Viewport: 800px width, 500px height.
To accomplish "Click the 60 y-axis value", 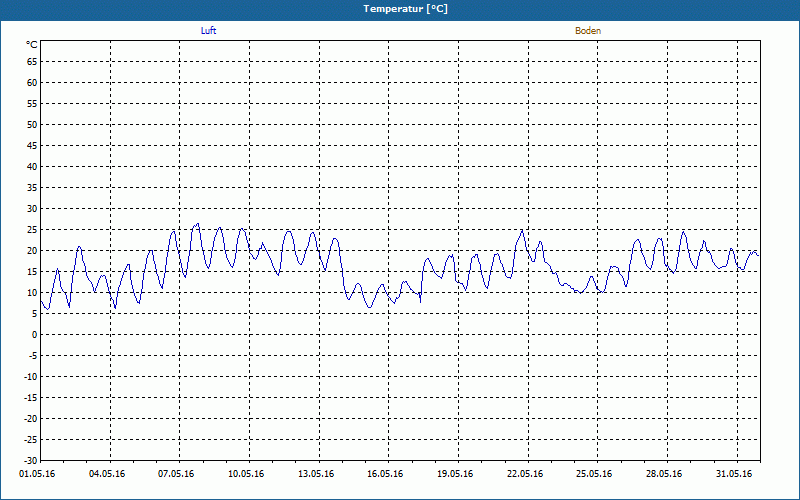I will click(32, 83).
